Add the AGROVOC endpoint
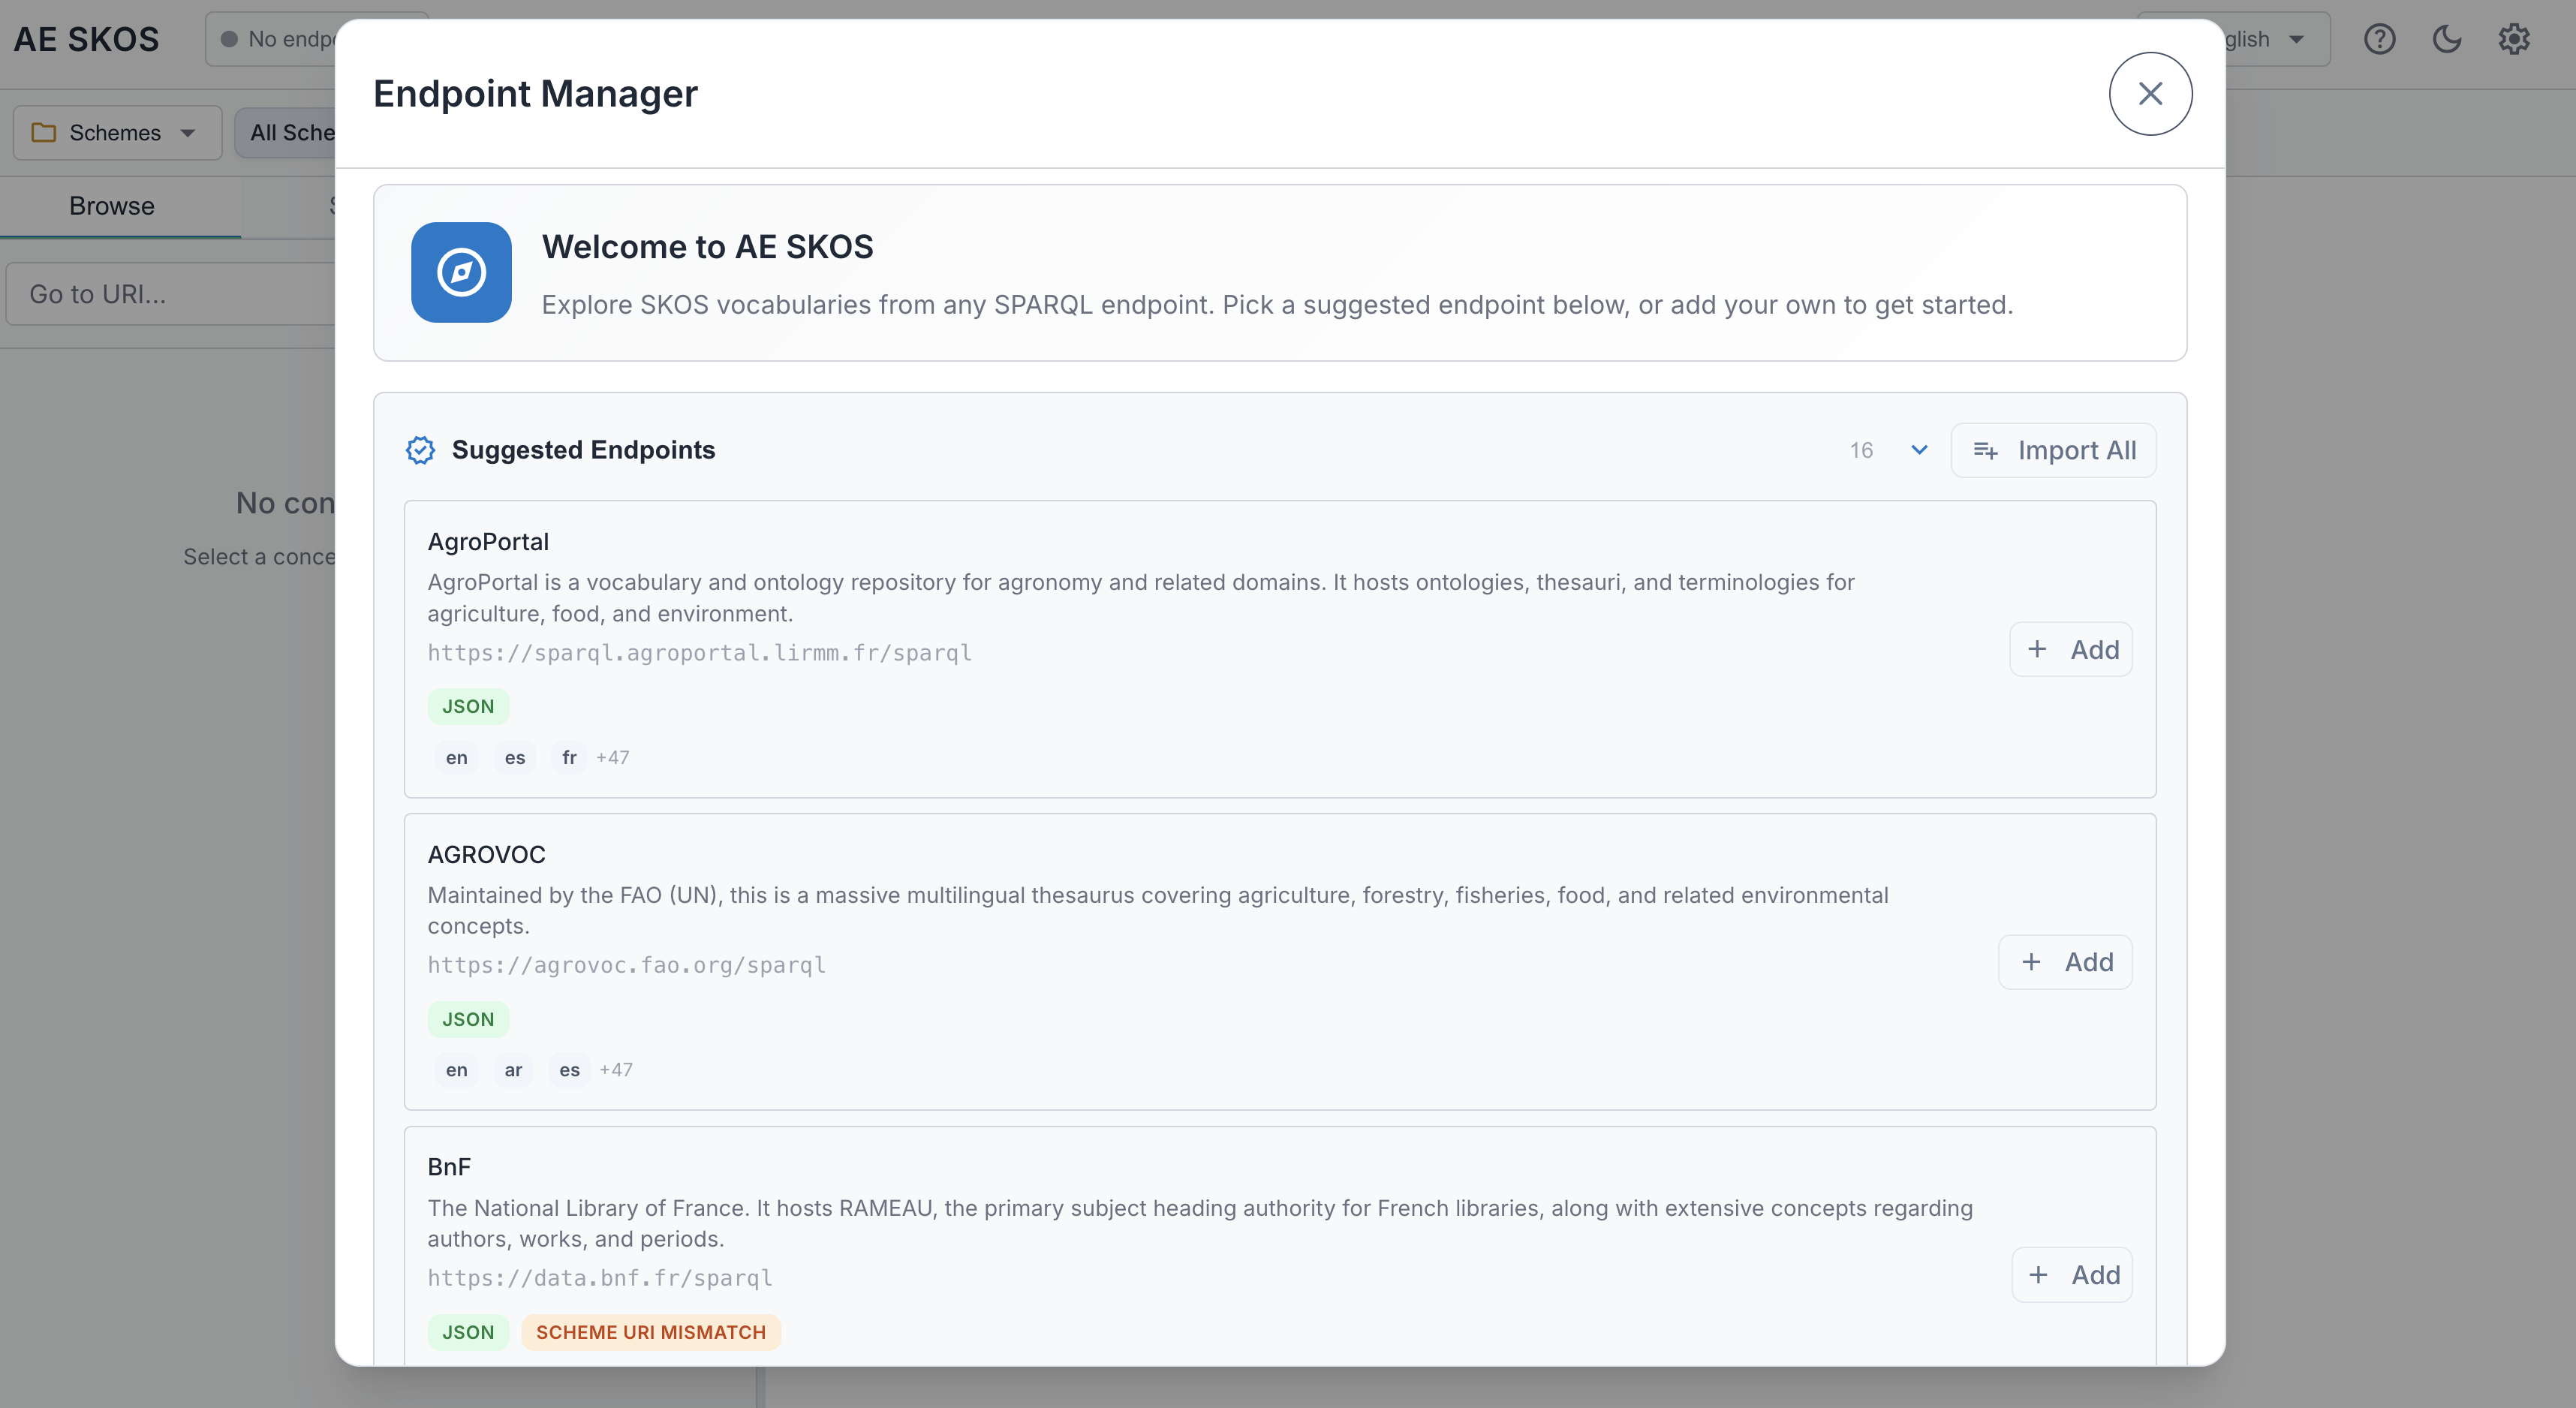Screen dimensions: 2576x1408 [2065, 962]
